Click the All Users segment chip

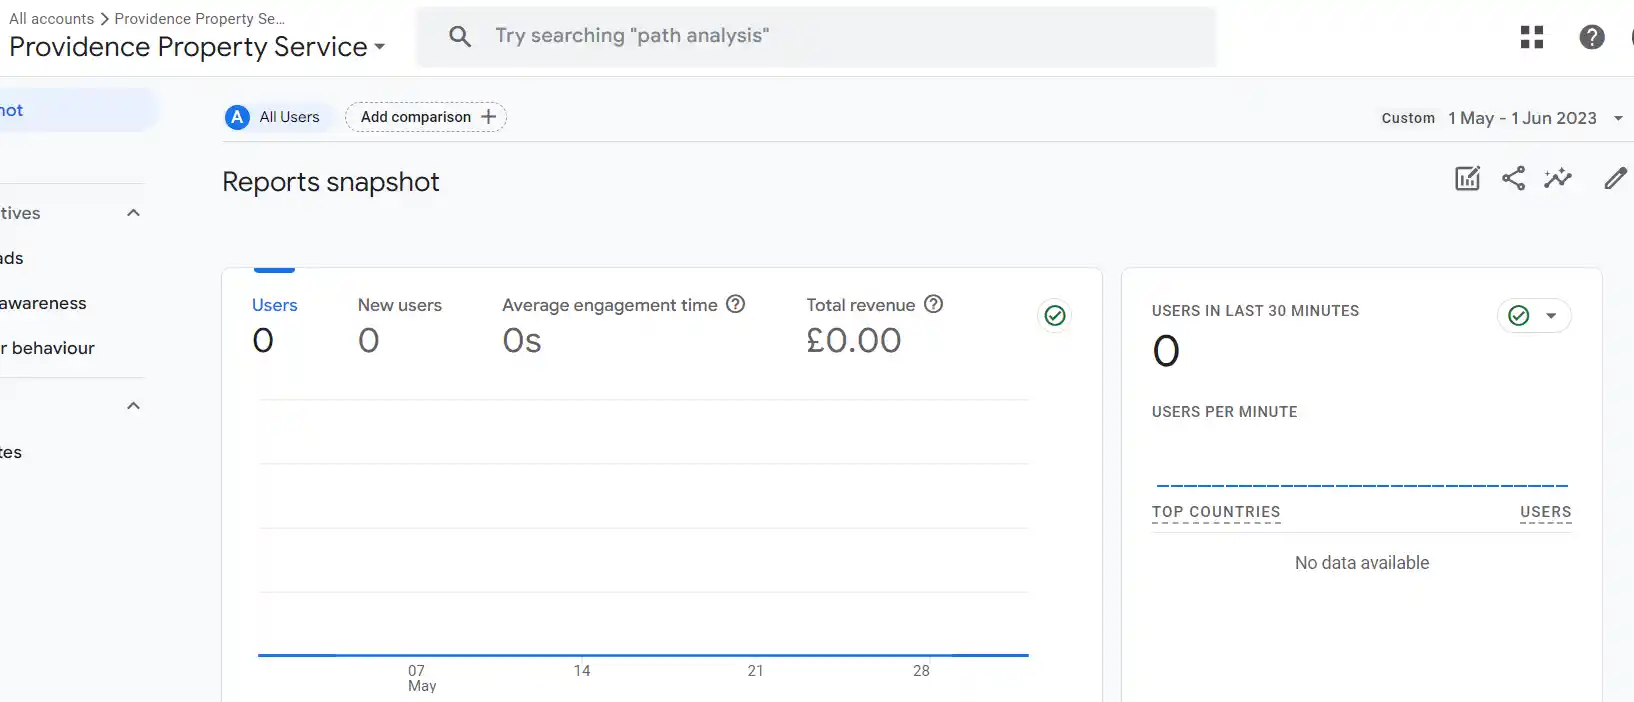[x=273, y=117]
